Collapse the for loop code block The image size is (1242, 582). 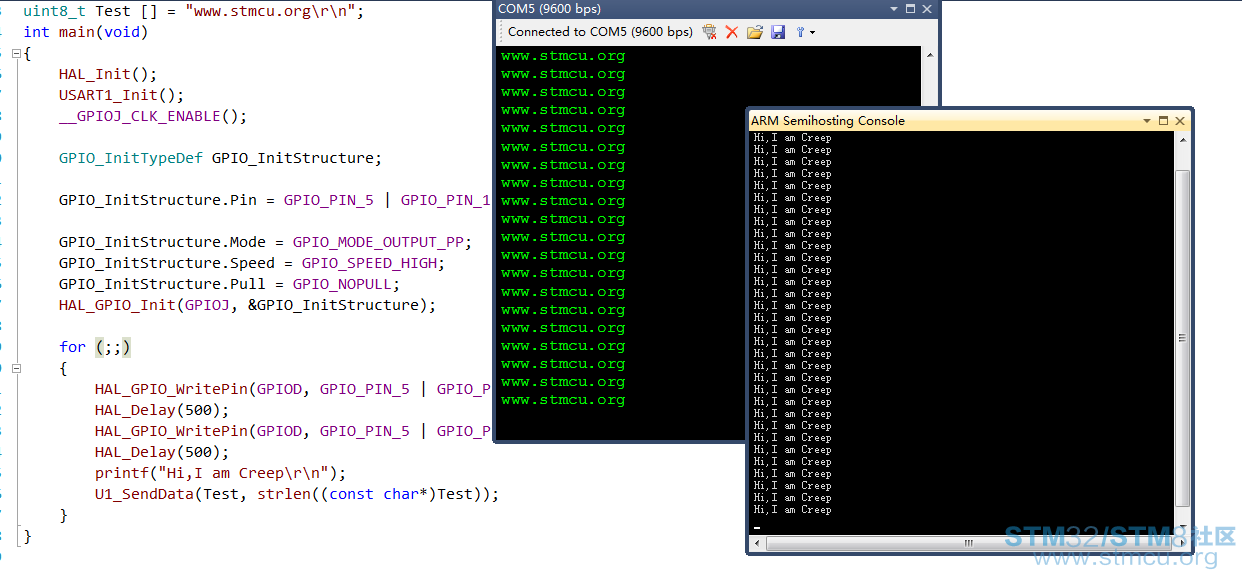(x=15, y=368)
